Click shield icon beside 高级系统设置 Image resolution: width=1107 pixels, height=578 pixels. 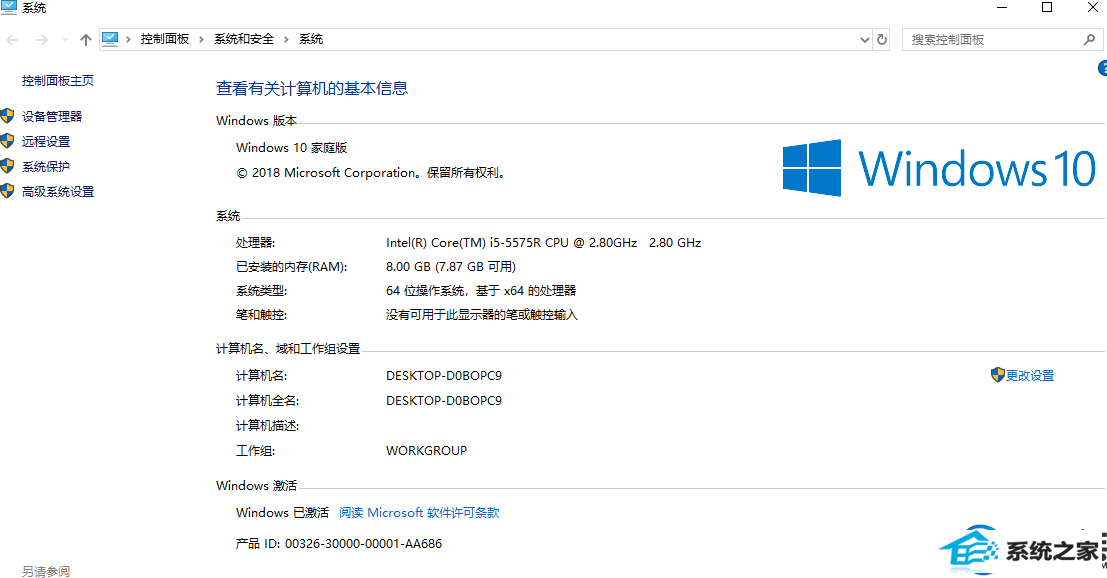(8, 191)
